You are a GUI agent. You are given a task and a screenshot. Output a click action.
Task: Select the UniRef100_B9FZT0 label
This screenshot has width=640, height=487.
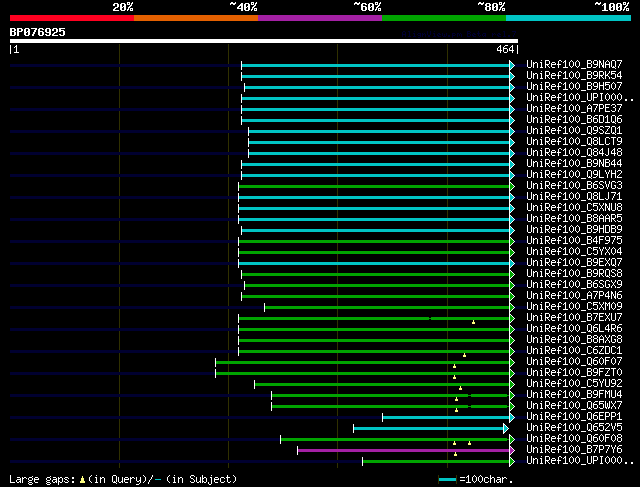(574, 373)
